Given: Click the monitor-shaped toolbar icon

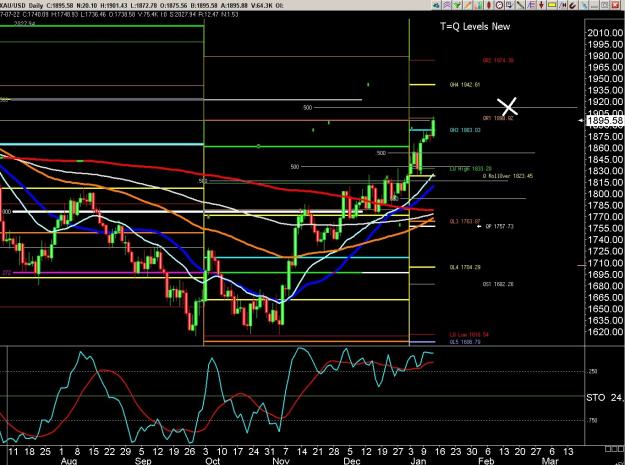Looking at the screenshot, I should pos(510,5).
